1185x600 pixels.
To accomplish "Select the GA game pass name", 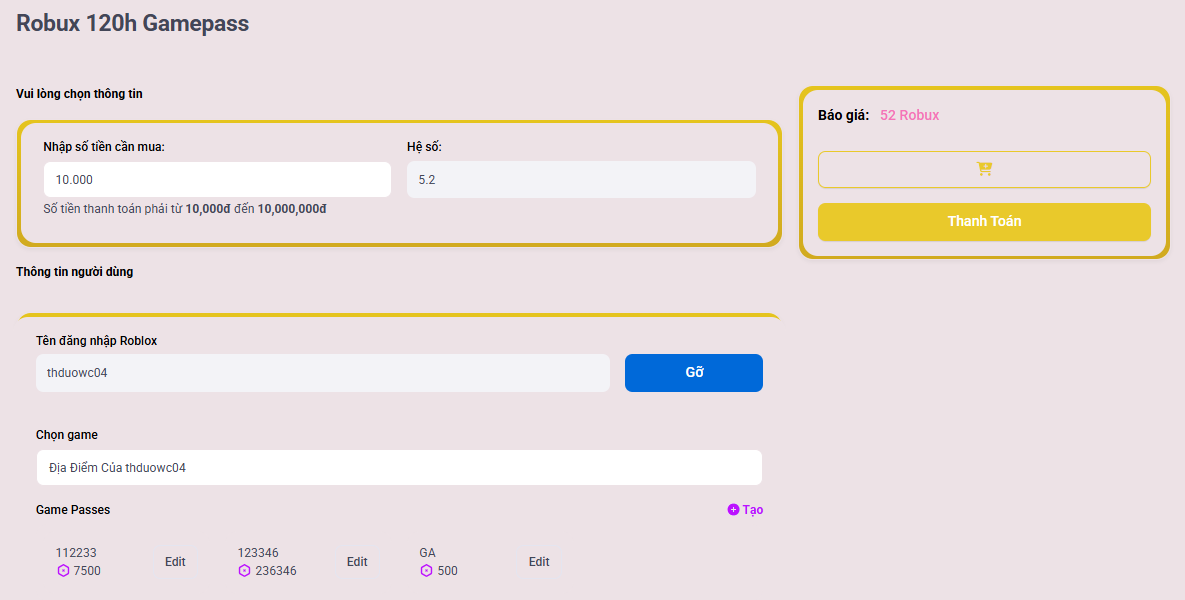I will [428, 553].
